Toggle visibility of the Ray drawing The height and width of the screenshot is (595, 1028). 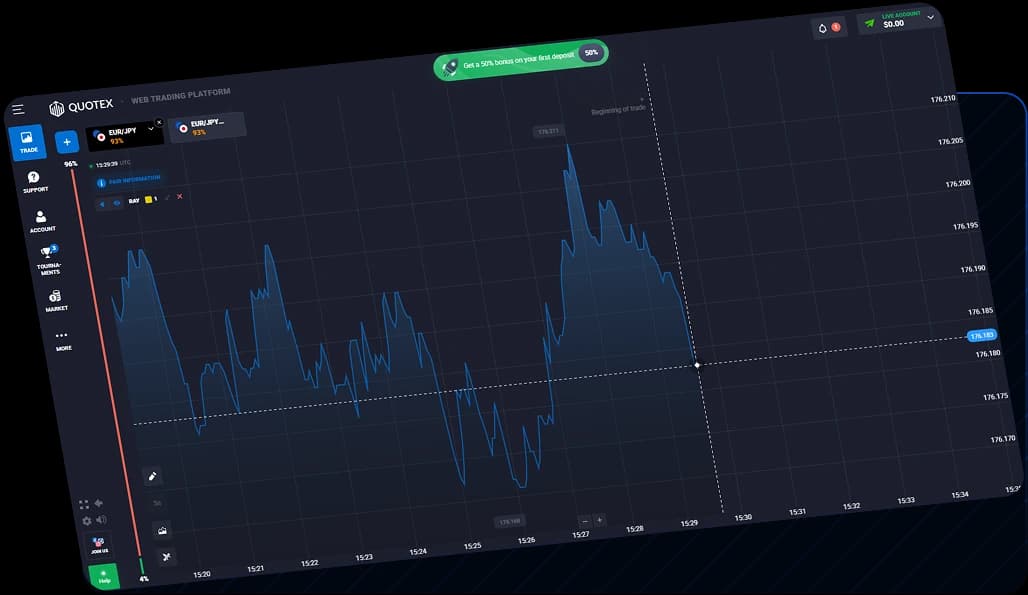[117, 203]
